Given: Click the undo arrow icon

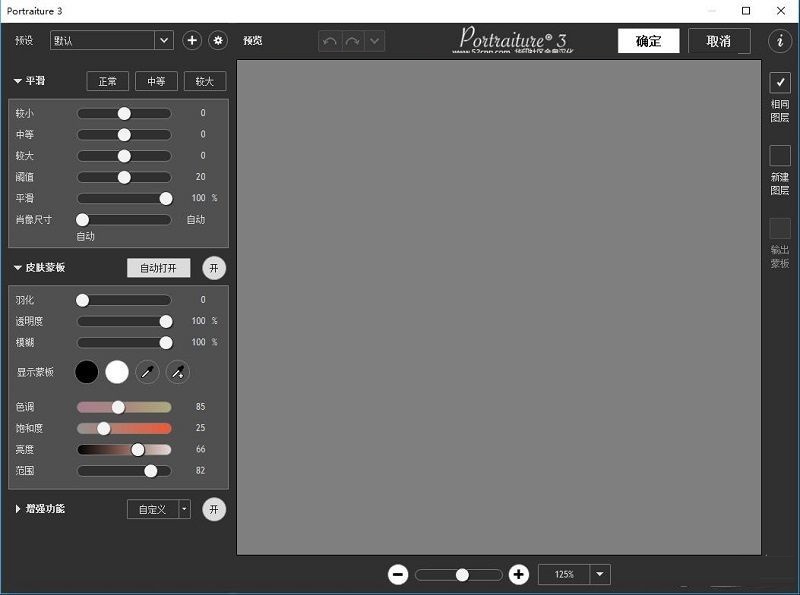Looking at the screenshot, I should point(330,41).
